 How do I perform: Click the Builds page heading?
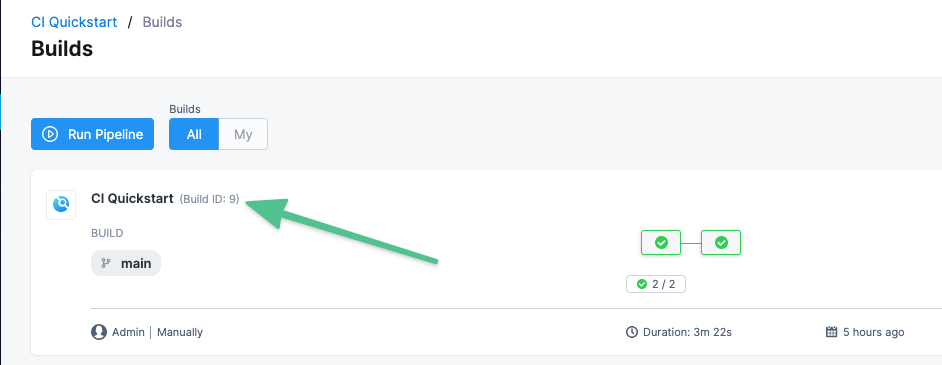62,48
